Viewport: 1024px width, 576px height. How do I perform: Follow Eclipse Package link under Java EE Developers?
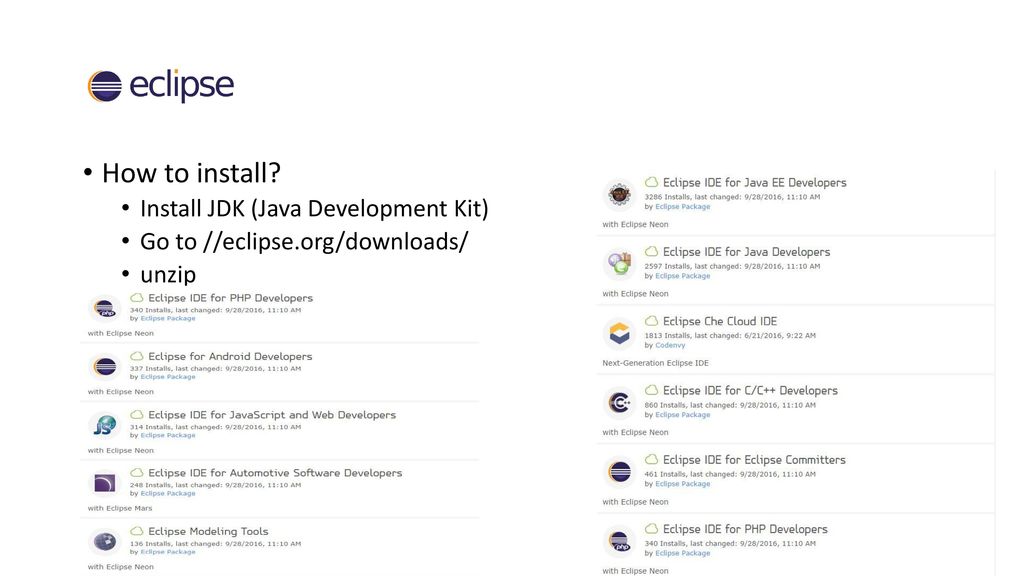click(682, 206)
